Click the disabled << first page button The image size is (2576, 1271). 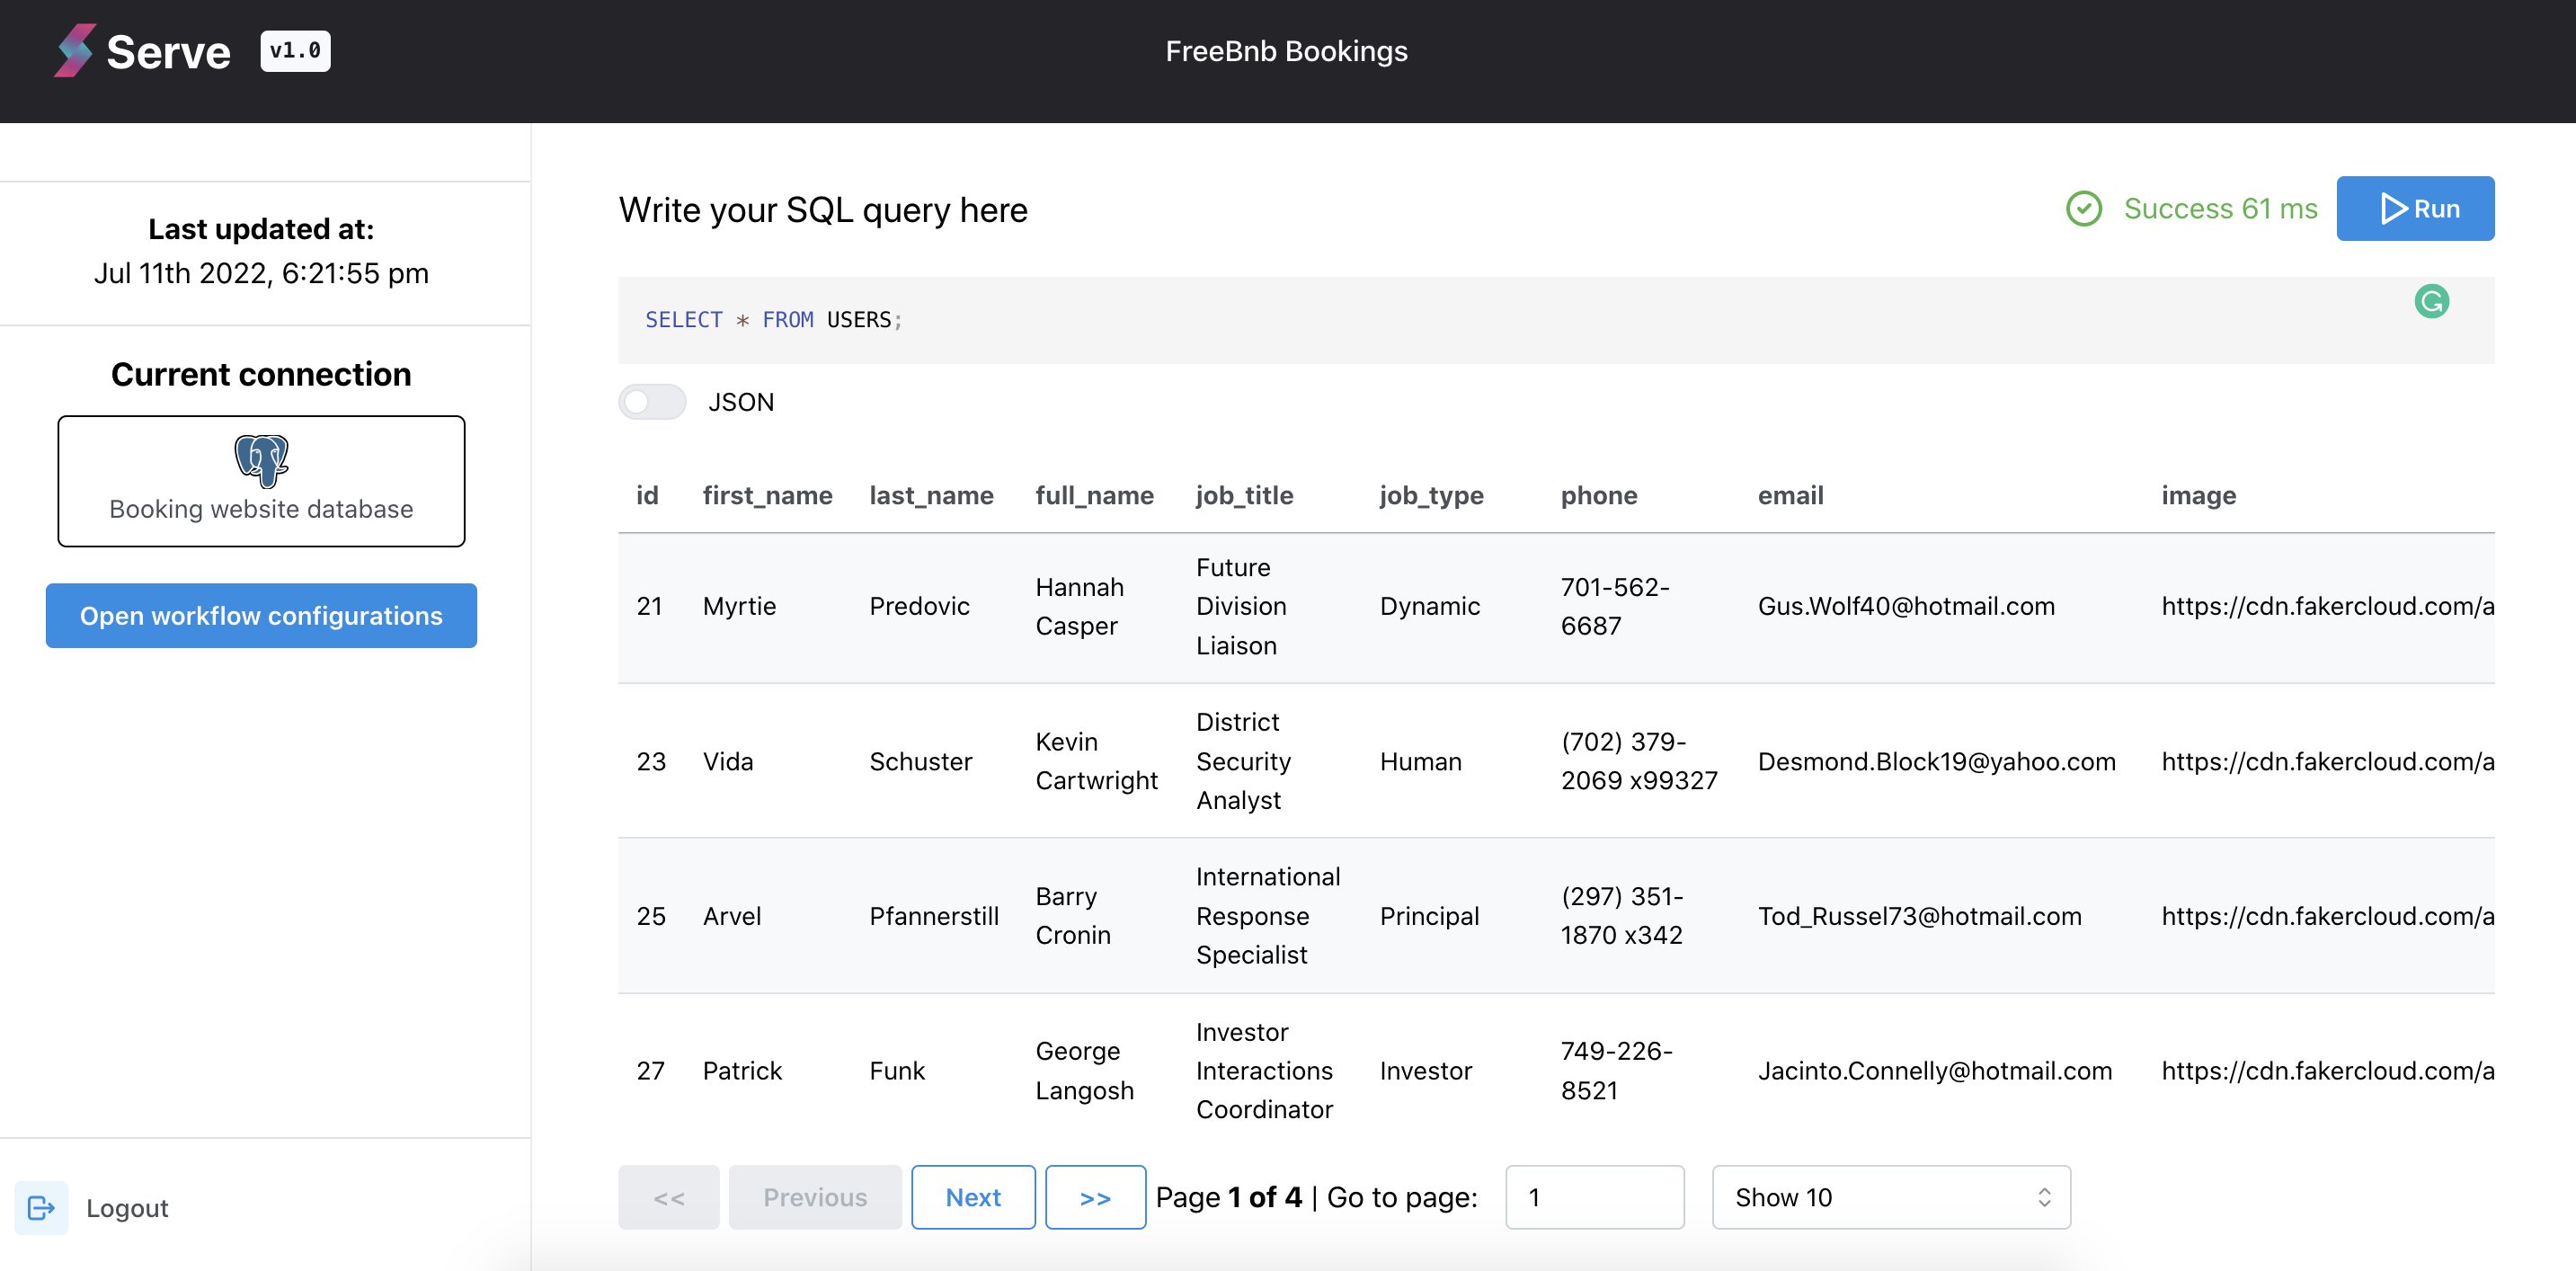tap(668, 1197)
